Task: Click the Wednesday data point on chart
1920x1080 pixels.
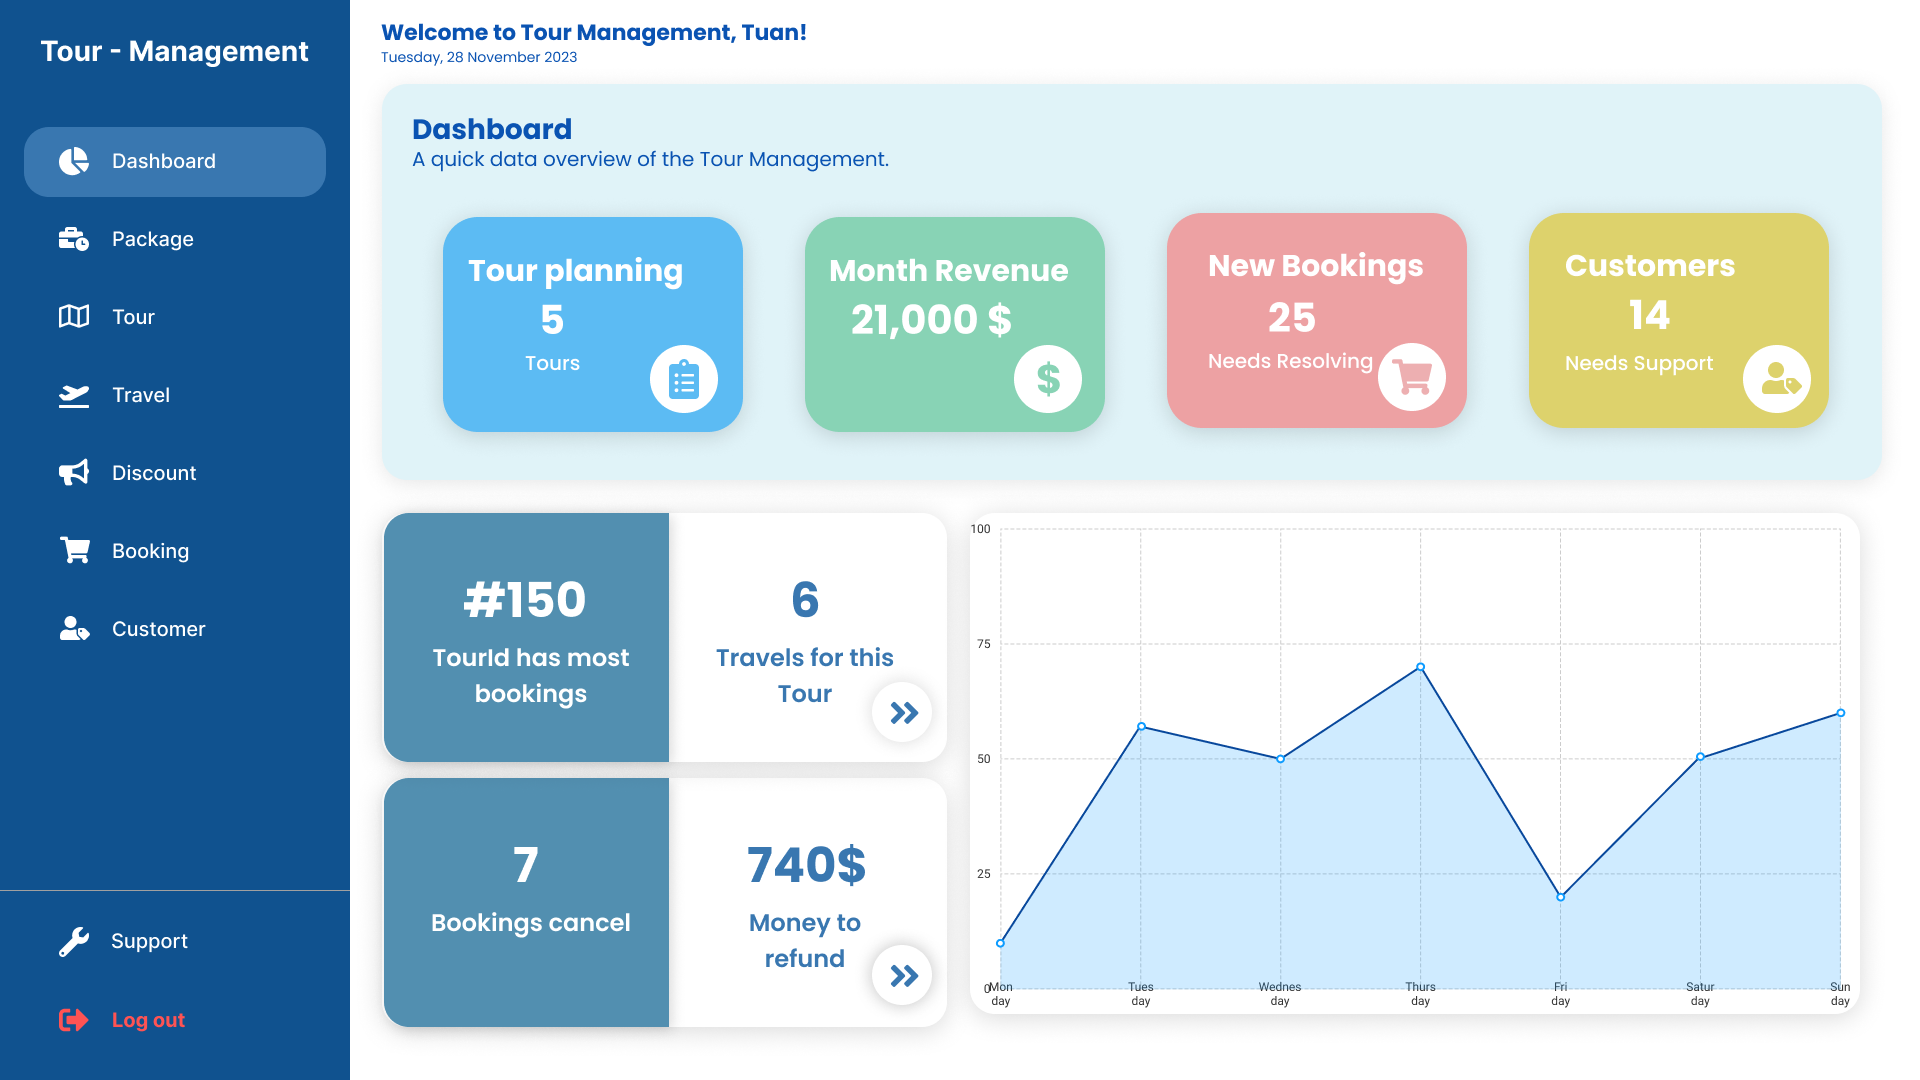Action: click(1280, 759)
